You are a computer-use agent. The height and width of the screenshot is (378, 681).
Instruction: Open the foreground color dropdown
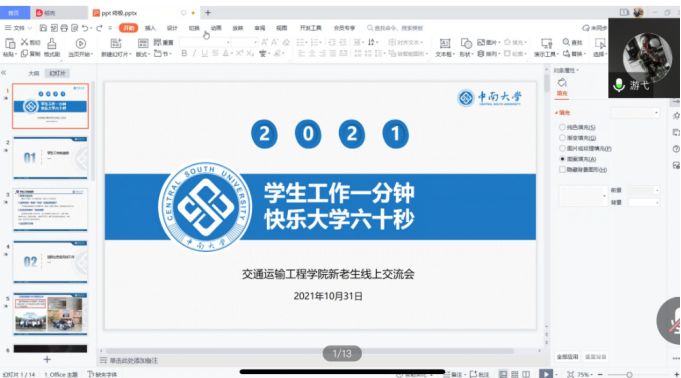[x=644, y=190]
